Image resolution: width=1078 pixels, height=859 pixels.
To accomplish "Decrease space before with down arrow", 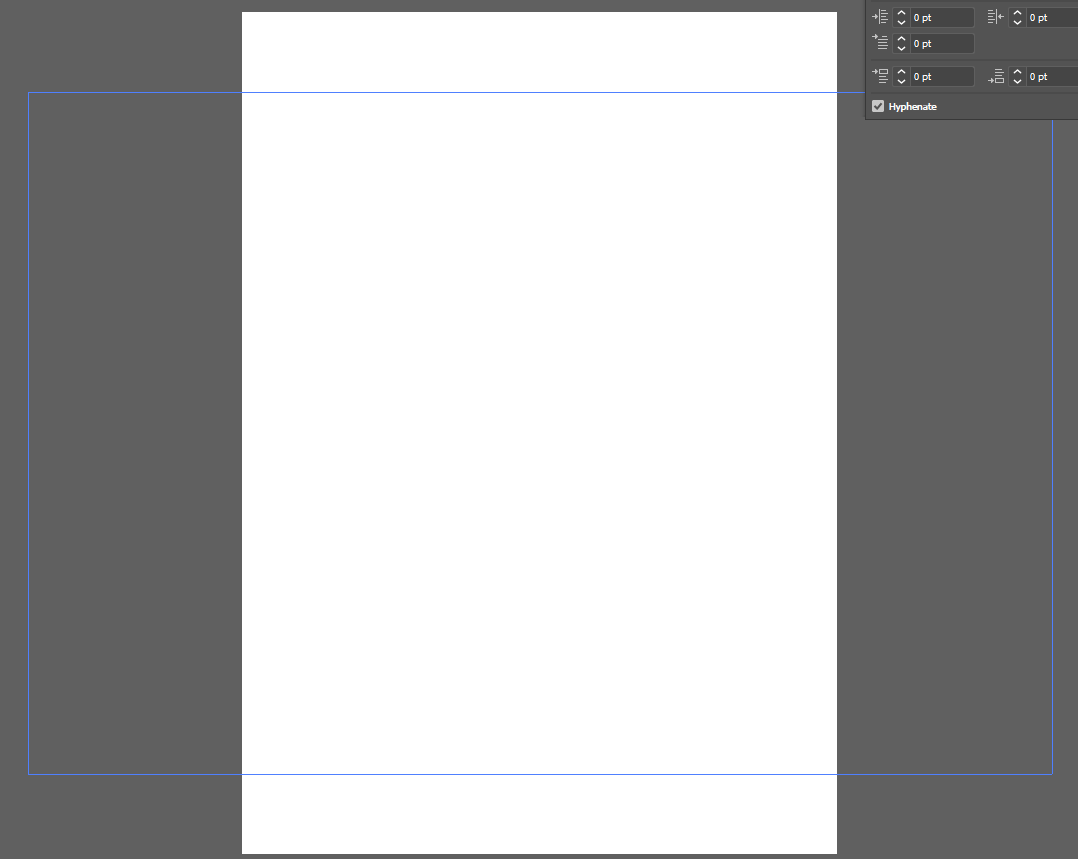I will coord(901,81).
